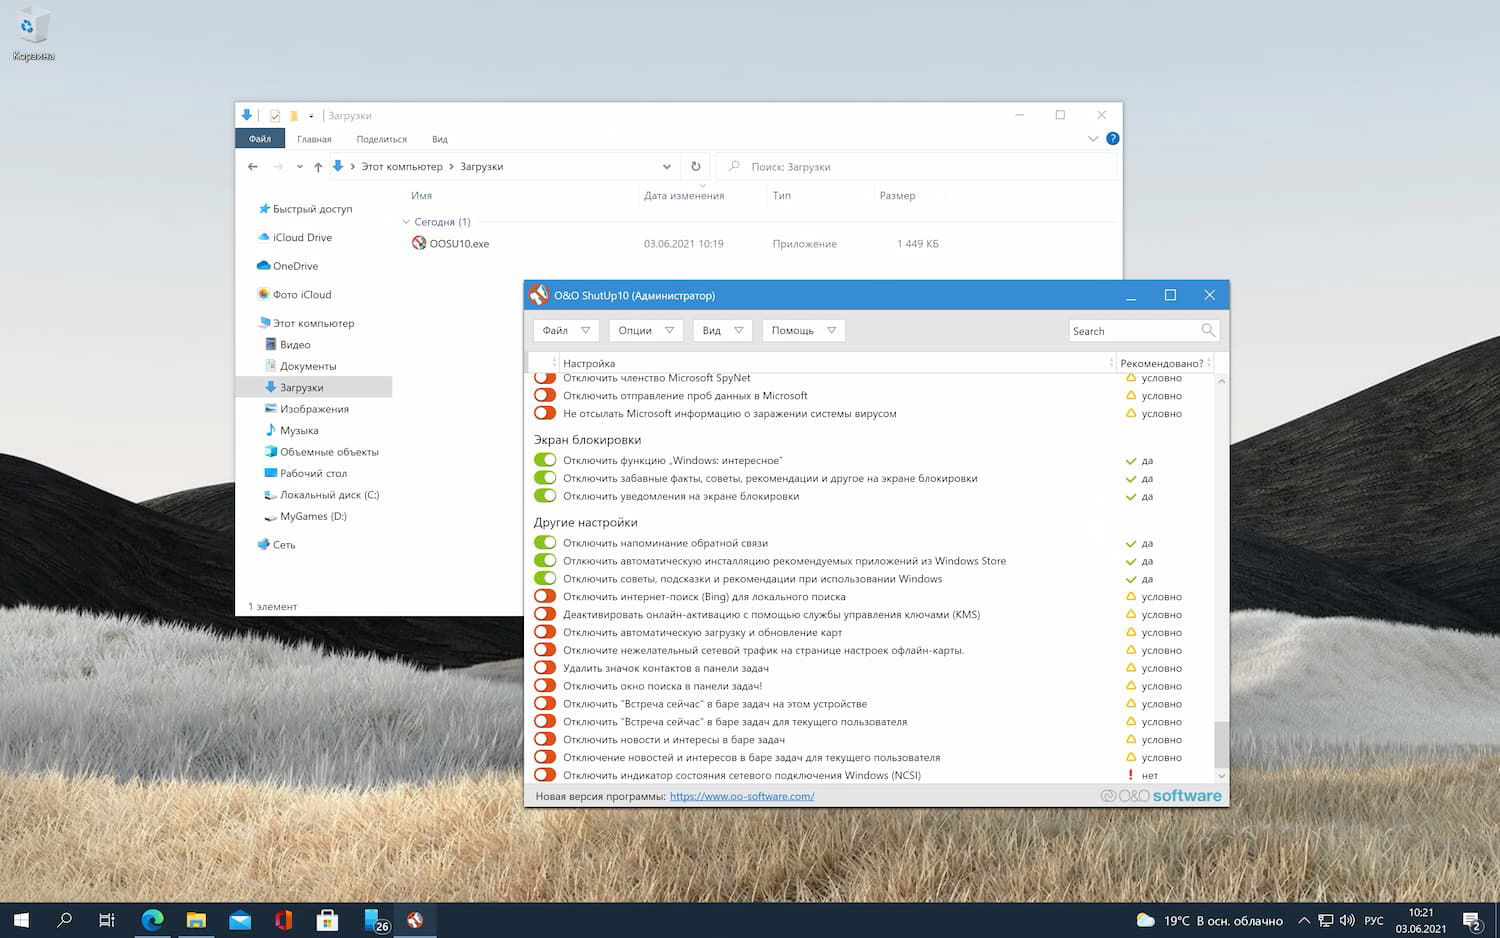The image size is (1500, 938).
Task: Enable the Bing local search disable switch
Action: 545,596
